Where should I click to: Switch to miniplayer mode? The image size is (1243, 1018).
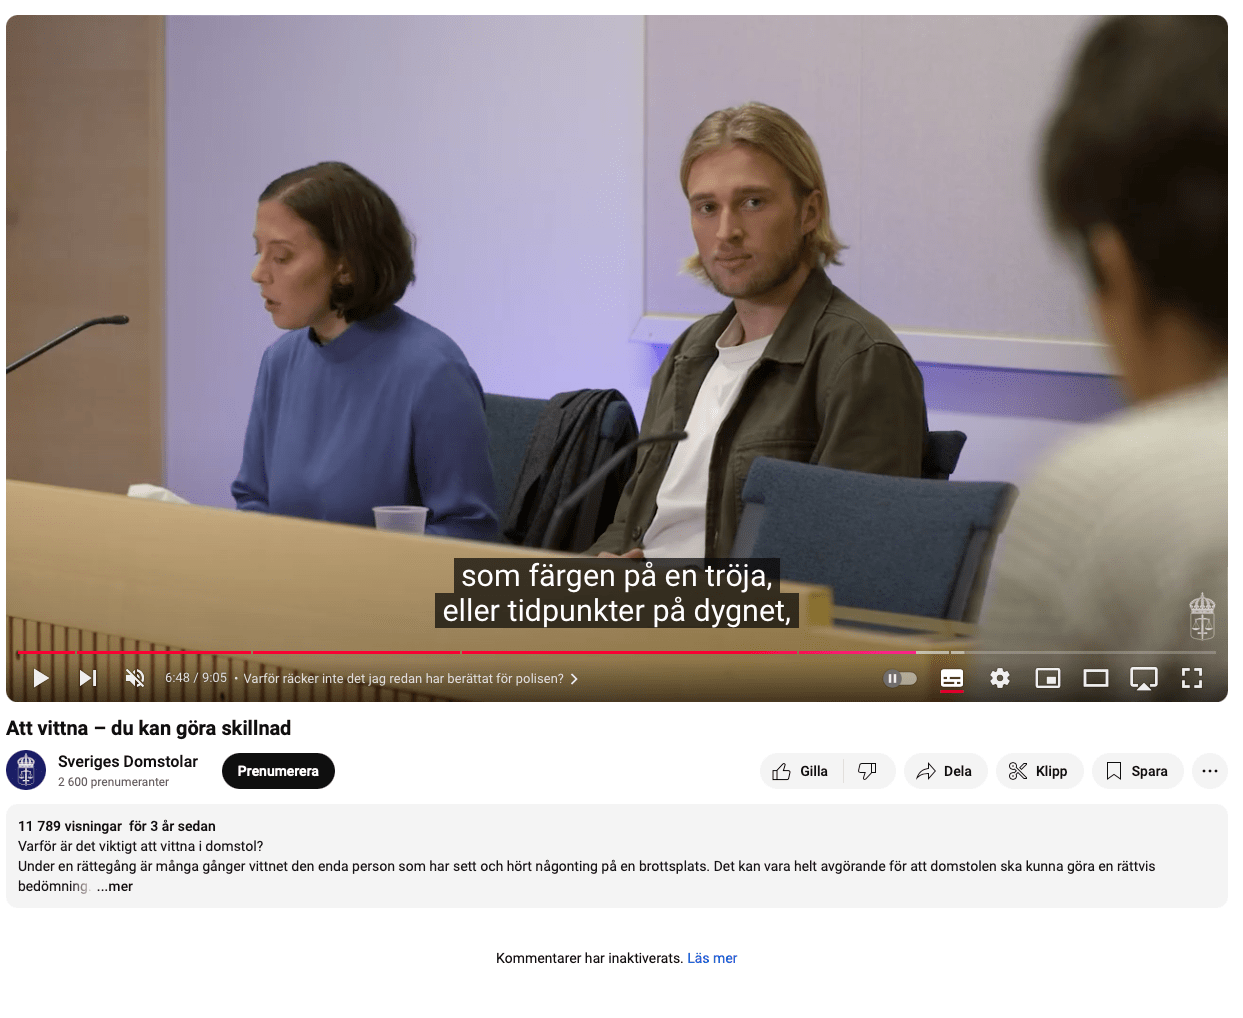point(1048,678)
